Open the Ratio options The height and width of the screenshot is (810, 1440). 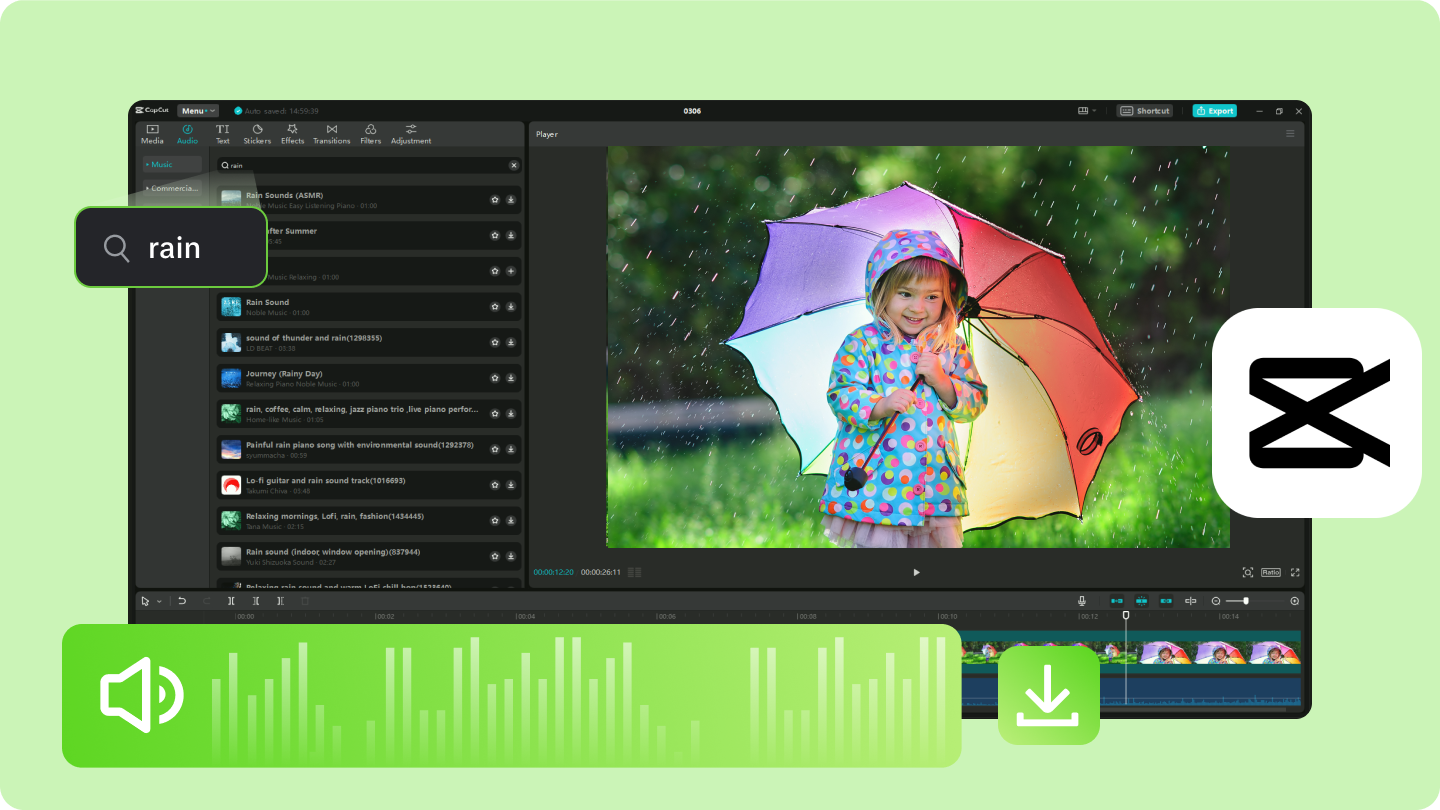click(1271, 572)
